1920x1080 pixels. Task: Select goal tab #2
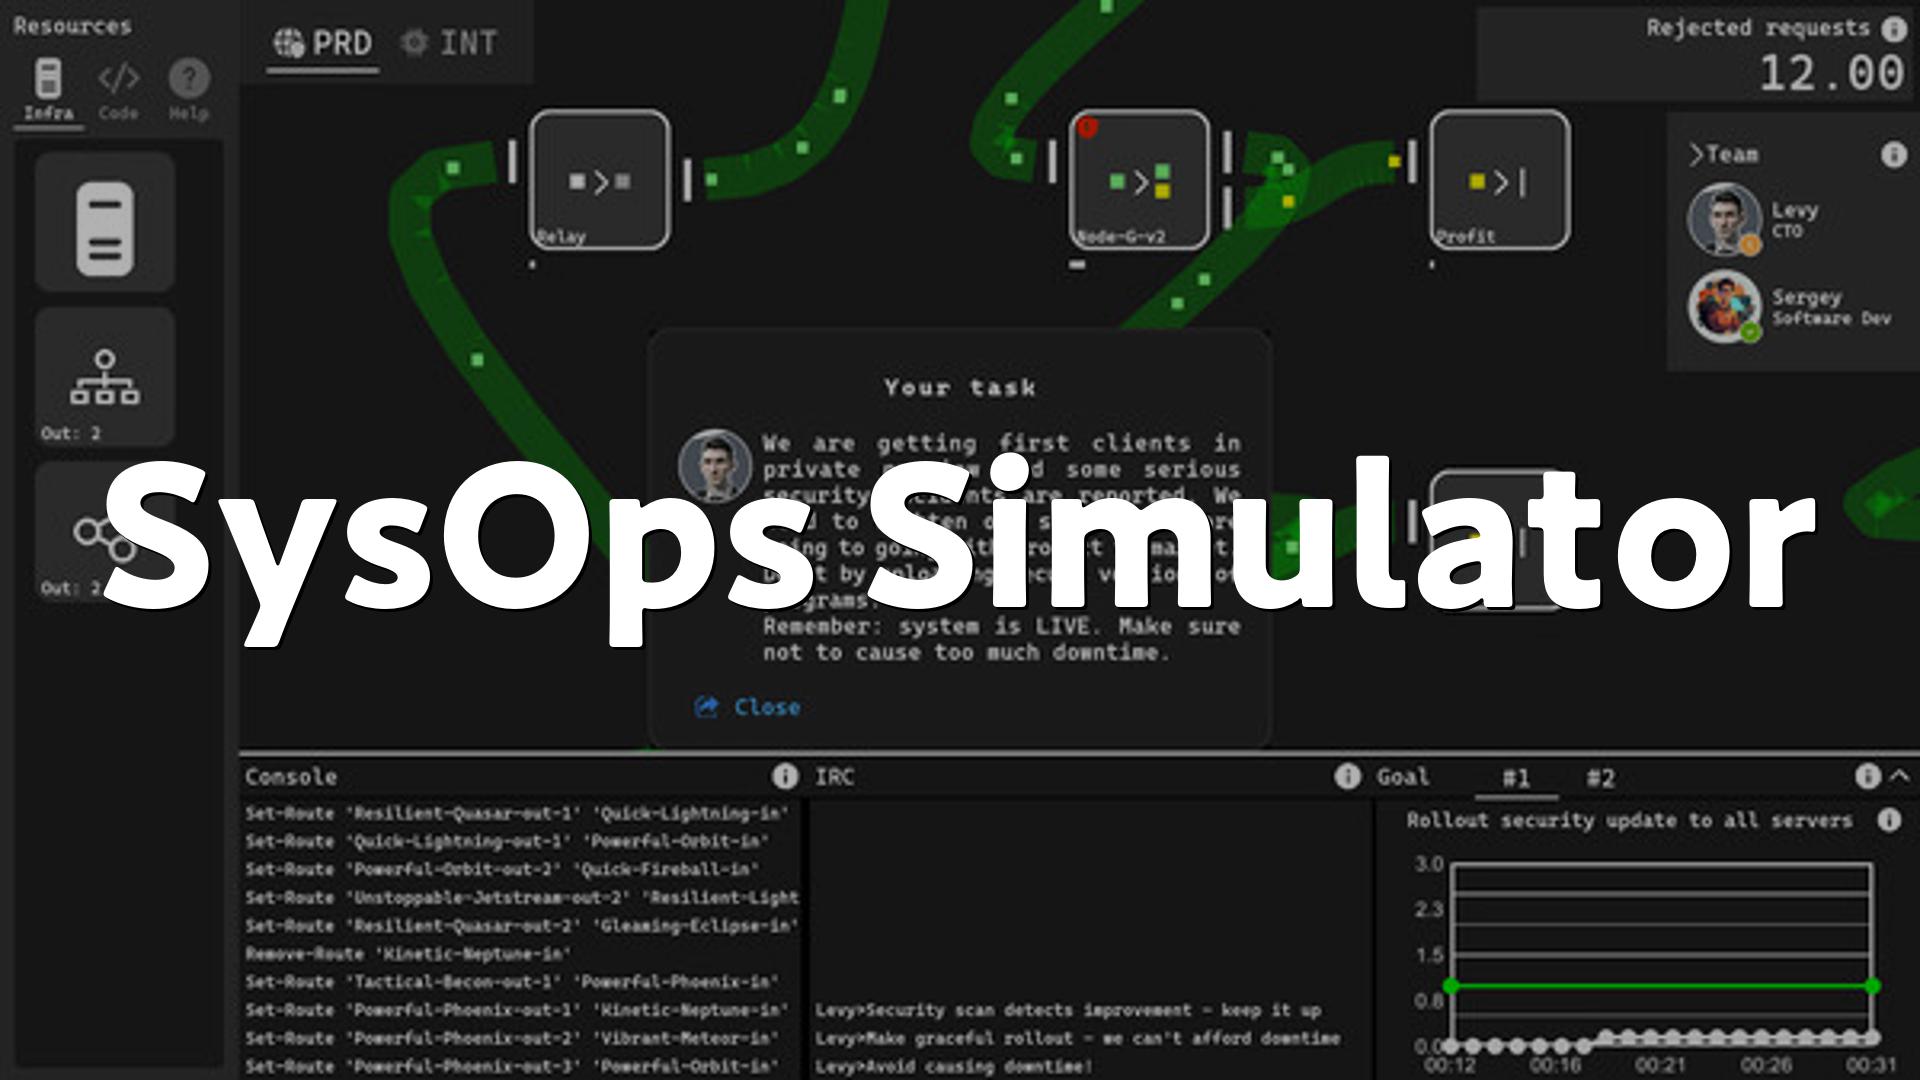tap(1600, 778)
